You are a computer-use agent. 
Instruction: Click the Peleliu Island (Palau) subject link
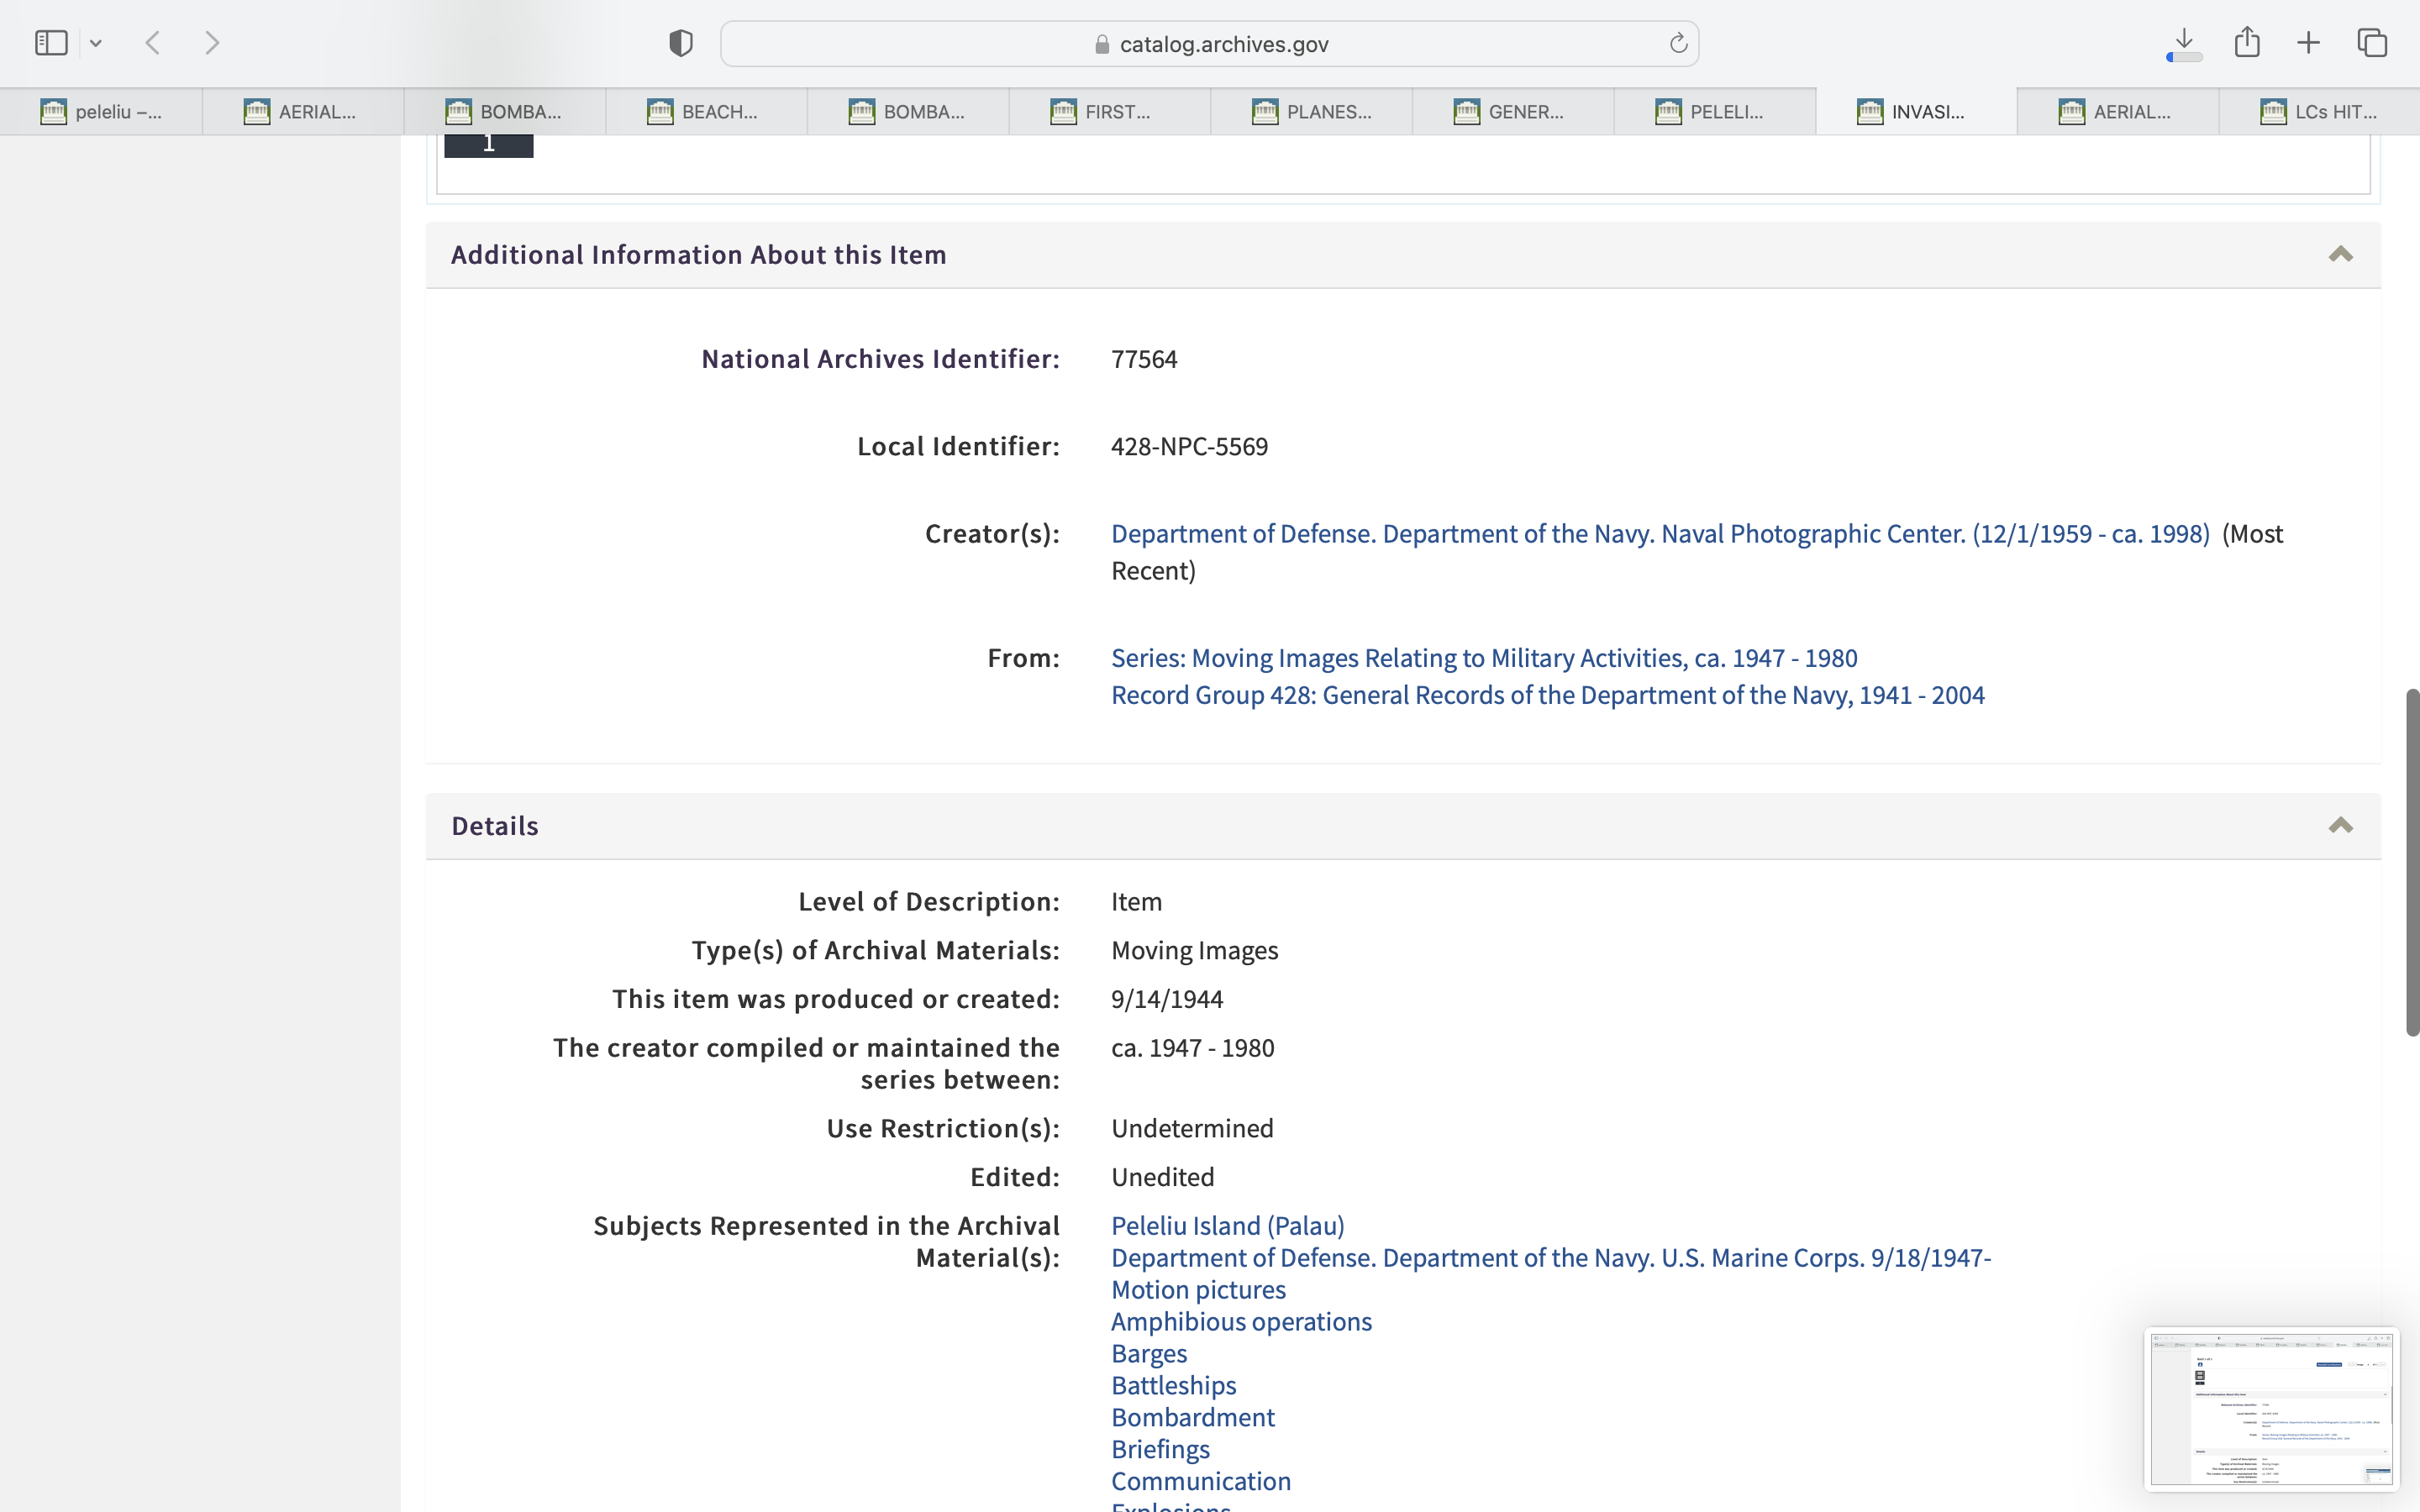point(1227,1226)
